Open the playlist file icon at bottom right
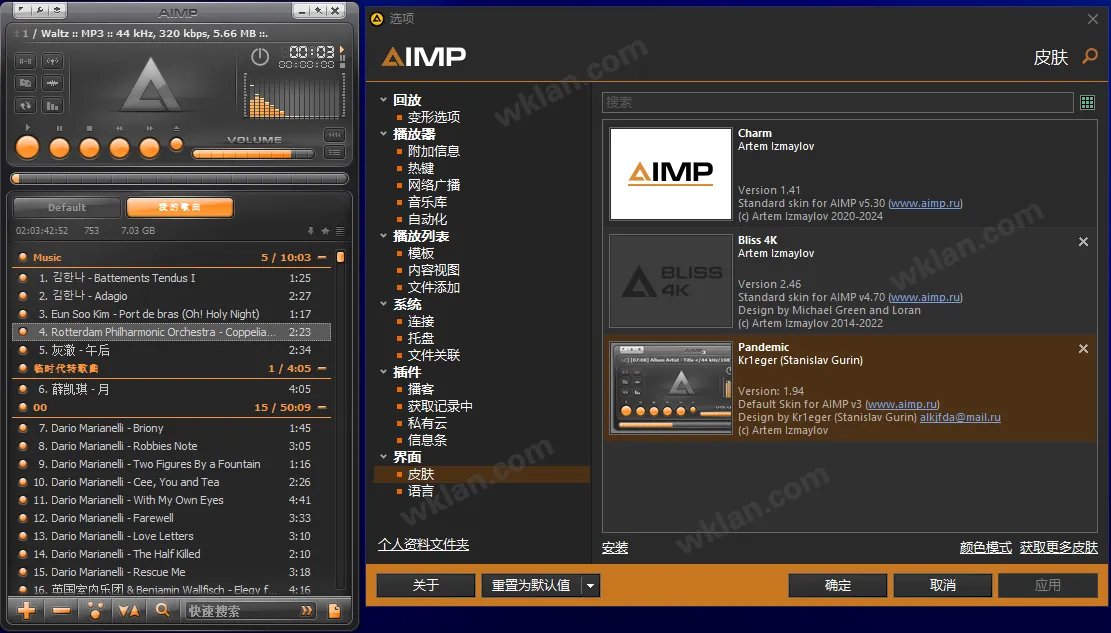This screenshot has height=633, width=1111. click(334, 611)
